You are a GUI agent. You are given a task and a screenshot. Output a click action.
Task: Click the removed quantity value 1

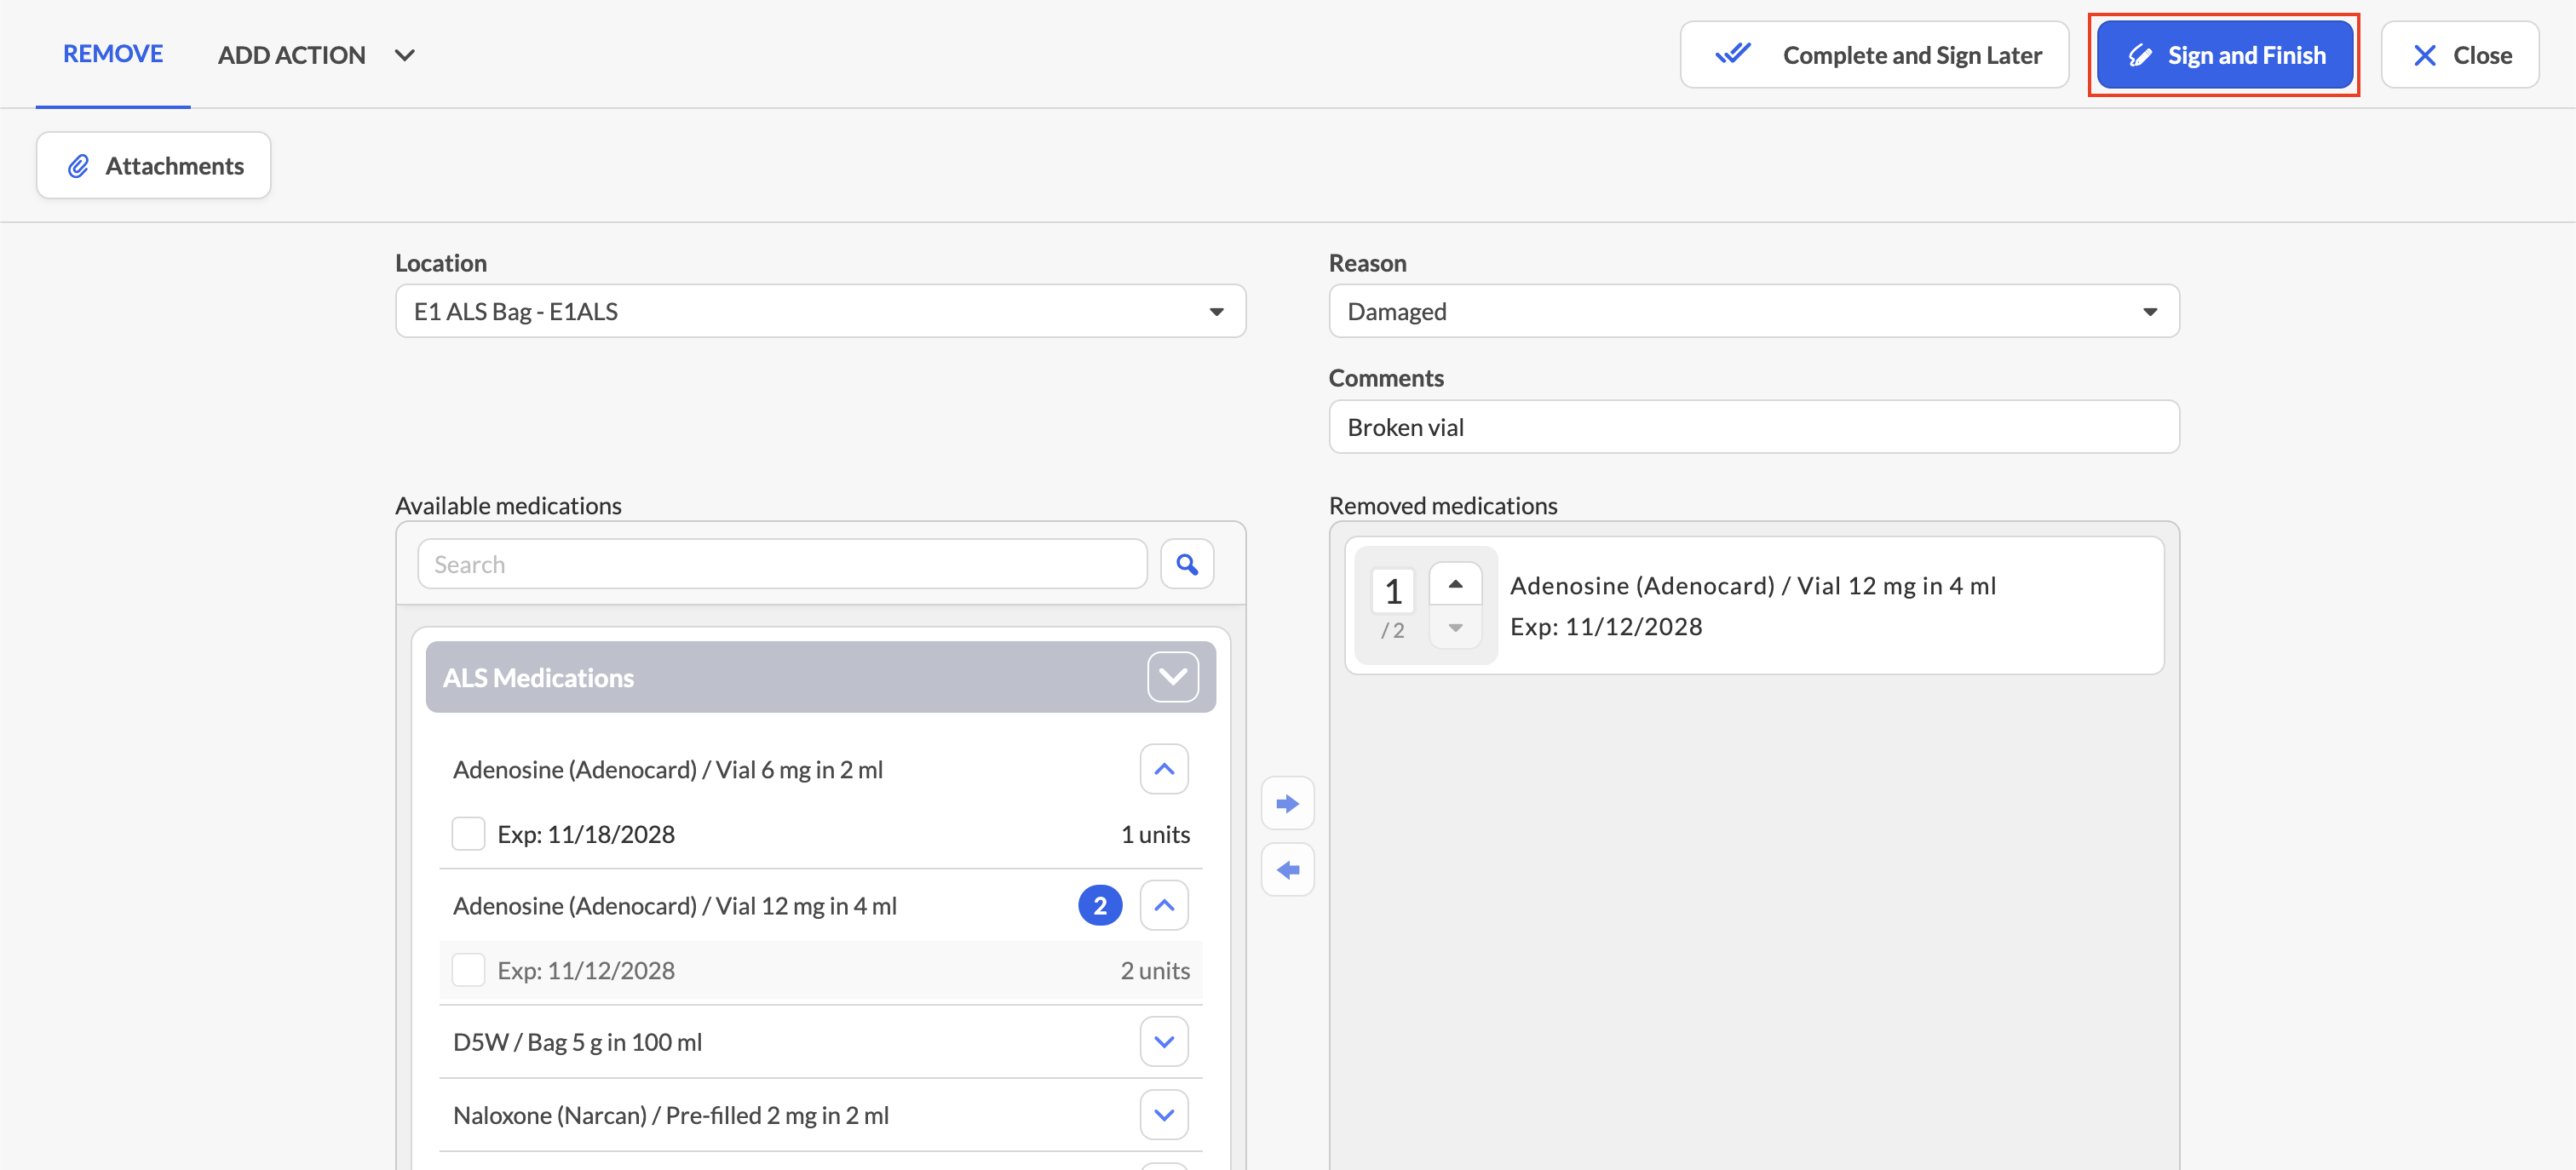coord(1393,592)
